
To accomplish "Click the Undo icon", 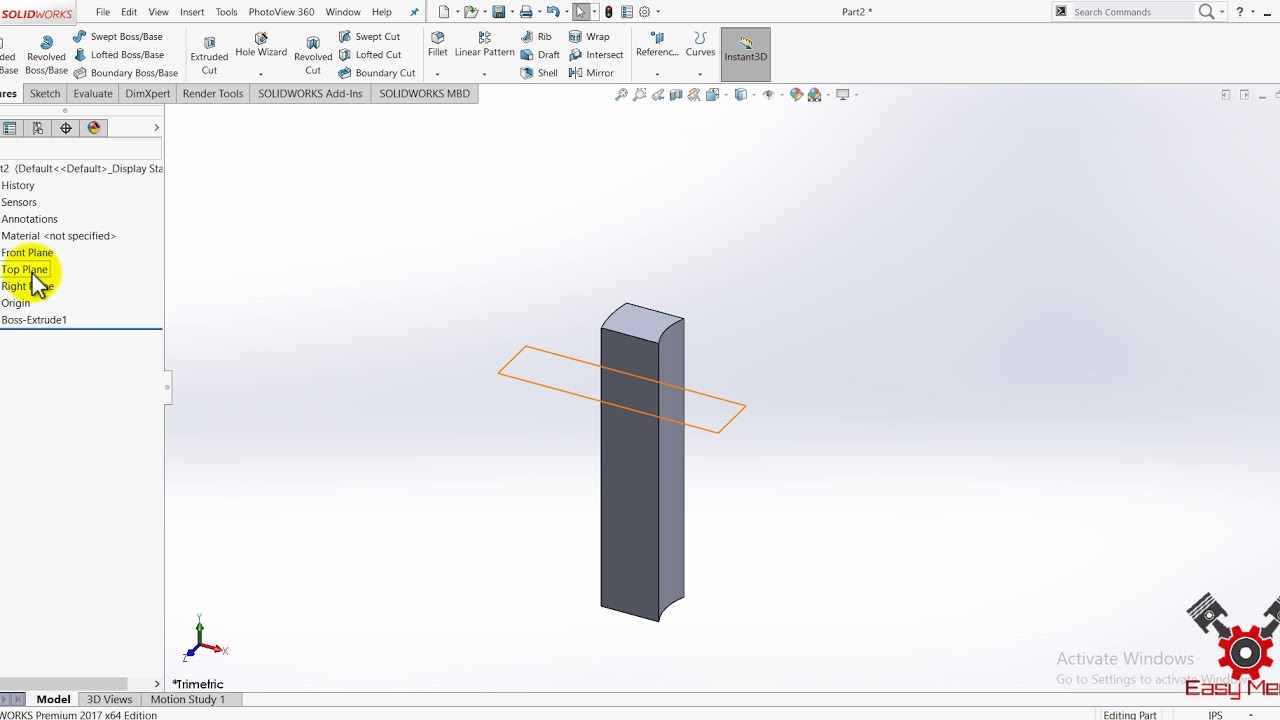I will (x=552, y=12).
